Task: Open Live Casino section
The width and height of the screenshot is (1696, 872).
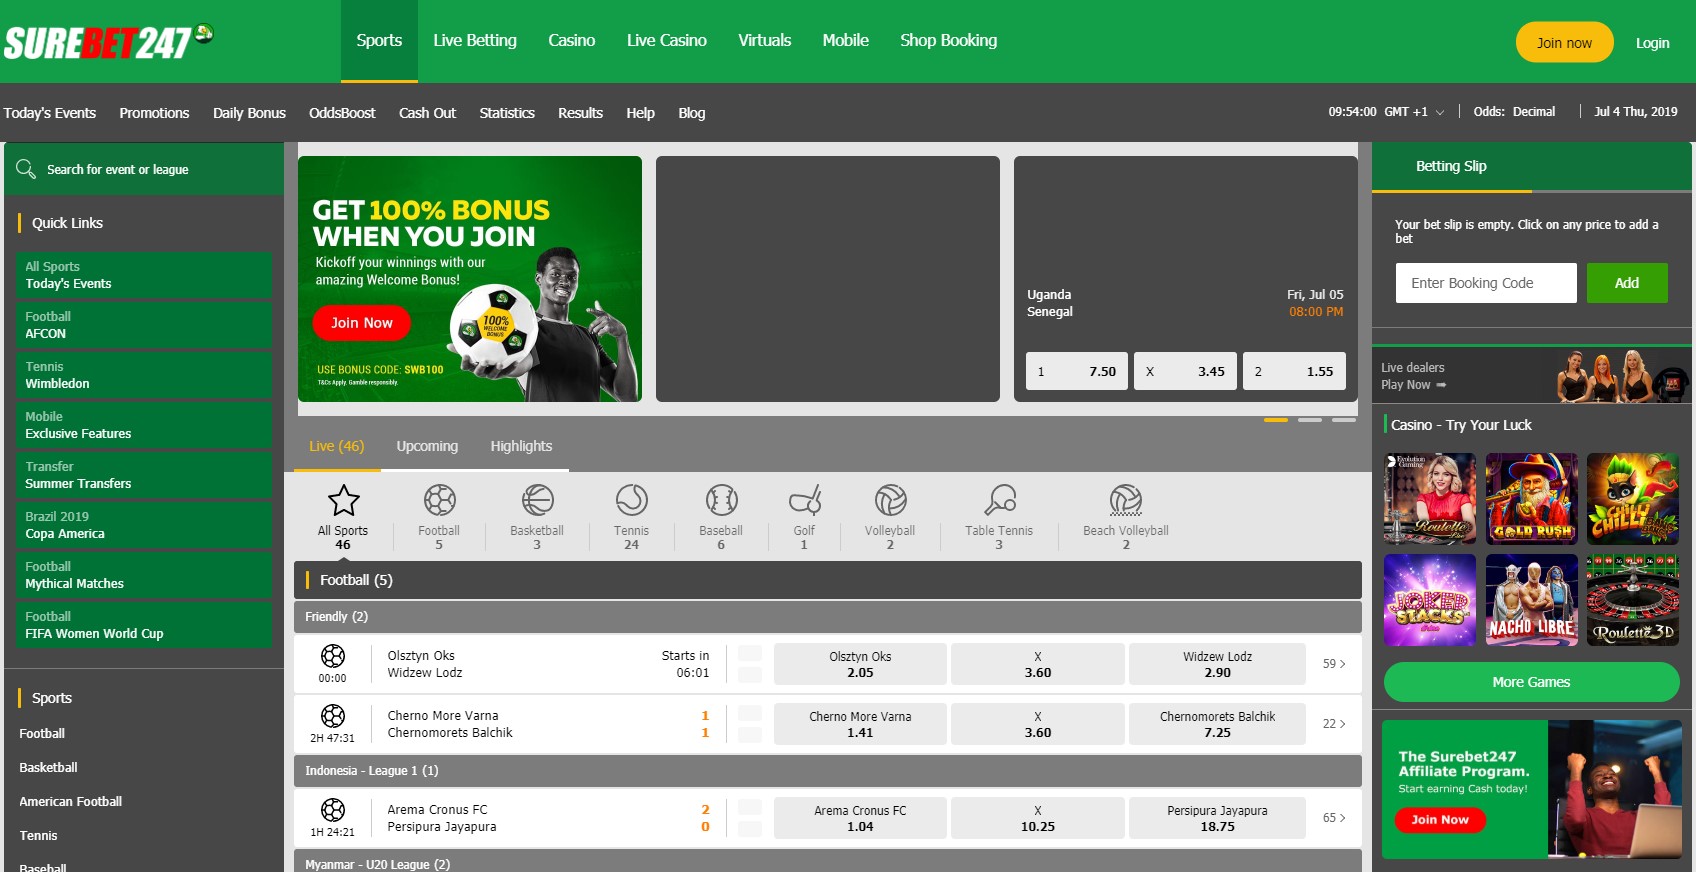Action: click(666, 41)
